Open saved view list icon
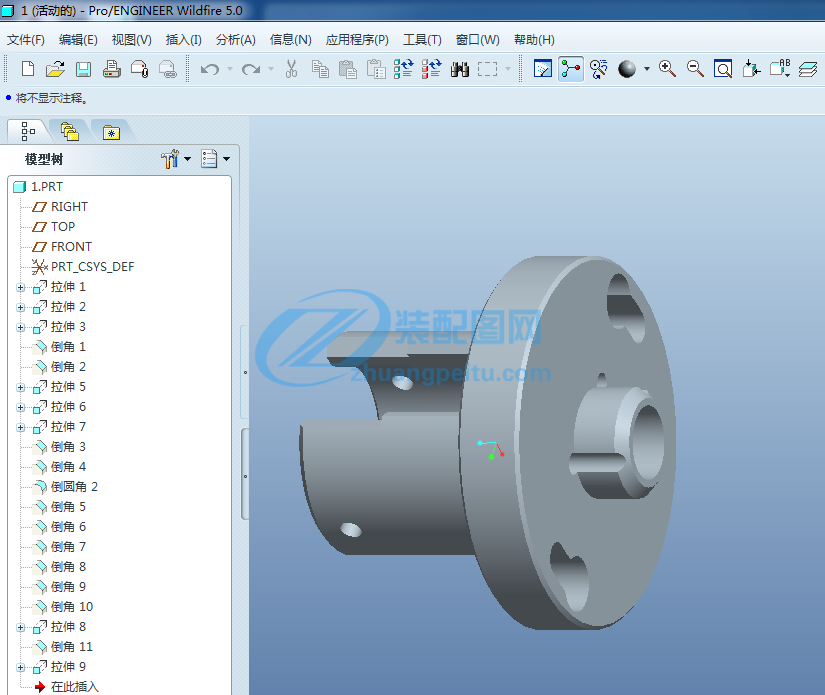This screenshot has height=695, width=825. click(x=780, y=69)
